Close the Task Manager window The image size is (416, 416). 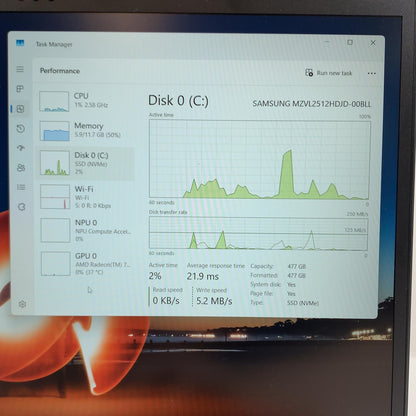pos(373,43)
